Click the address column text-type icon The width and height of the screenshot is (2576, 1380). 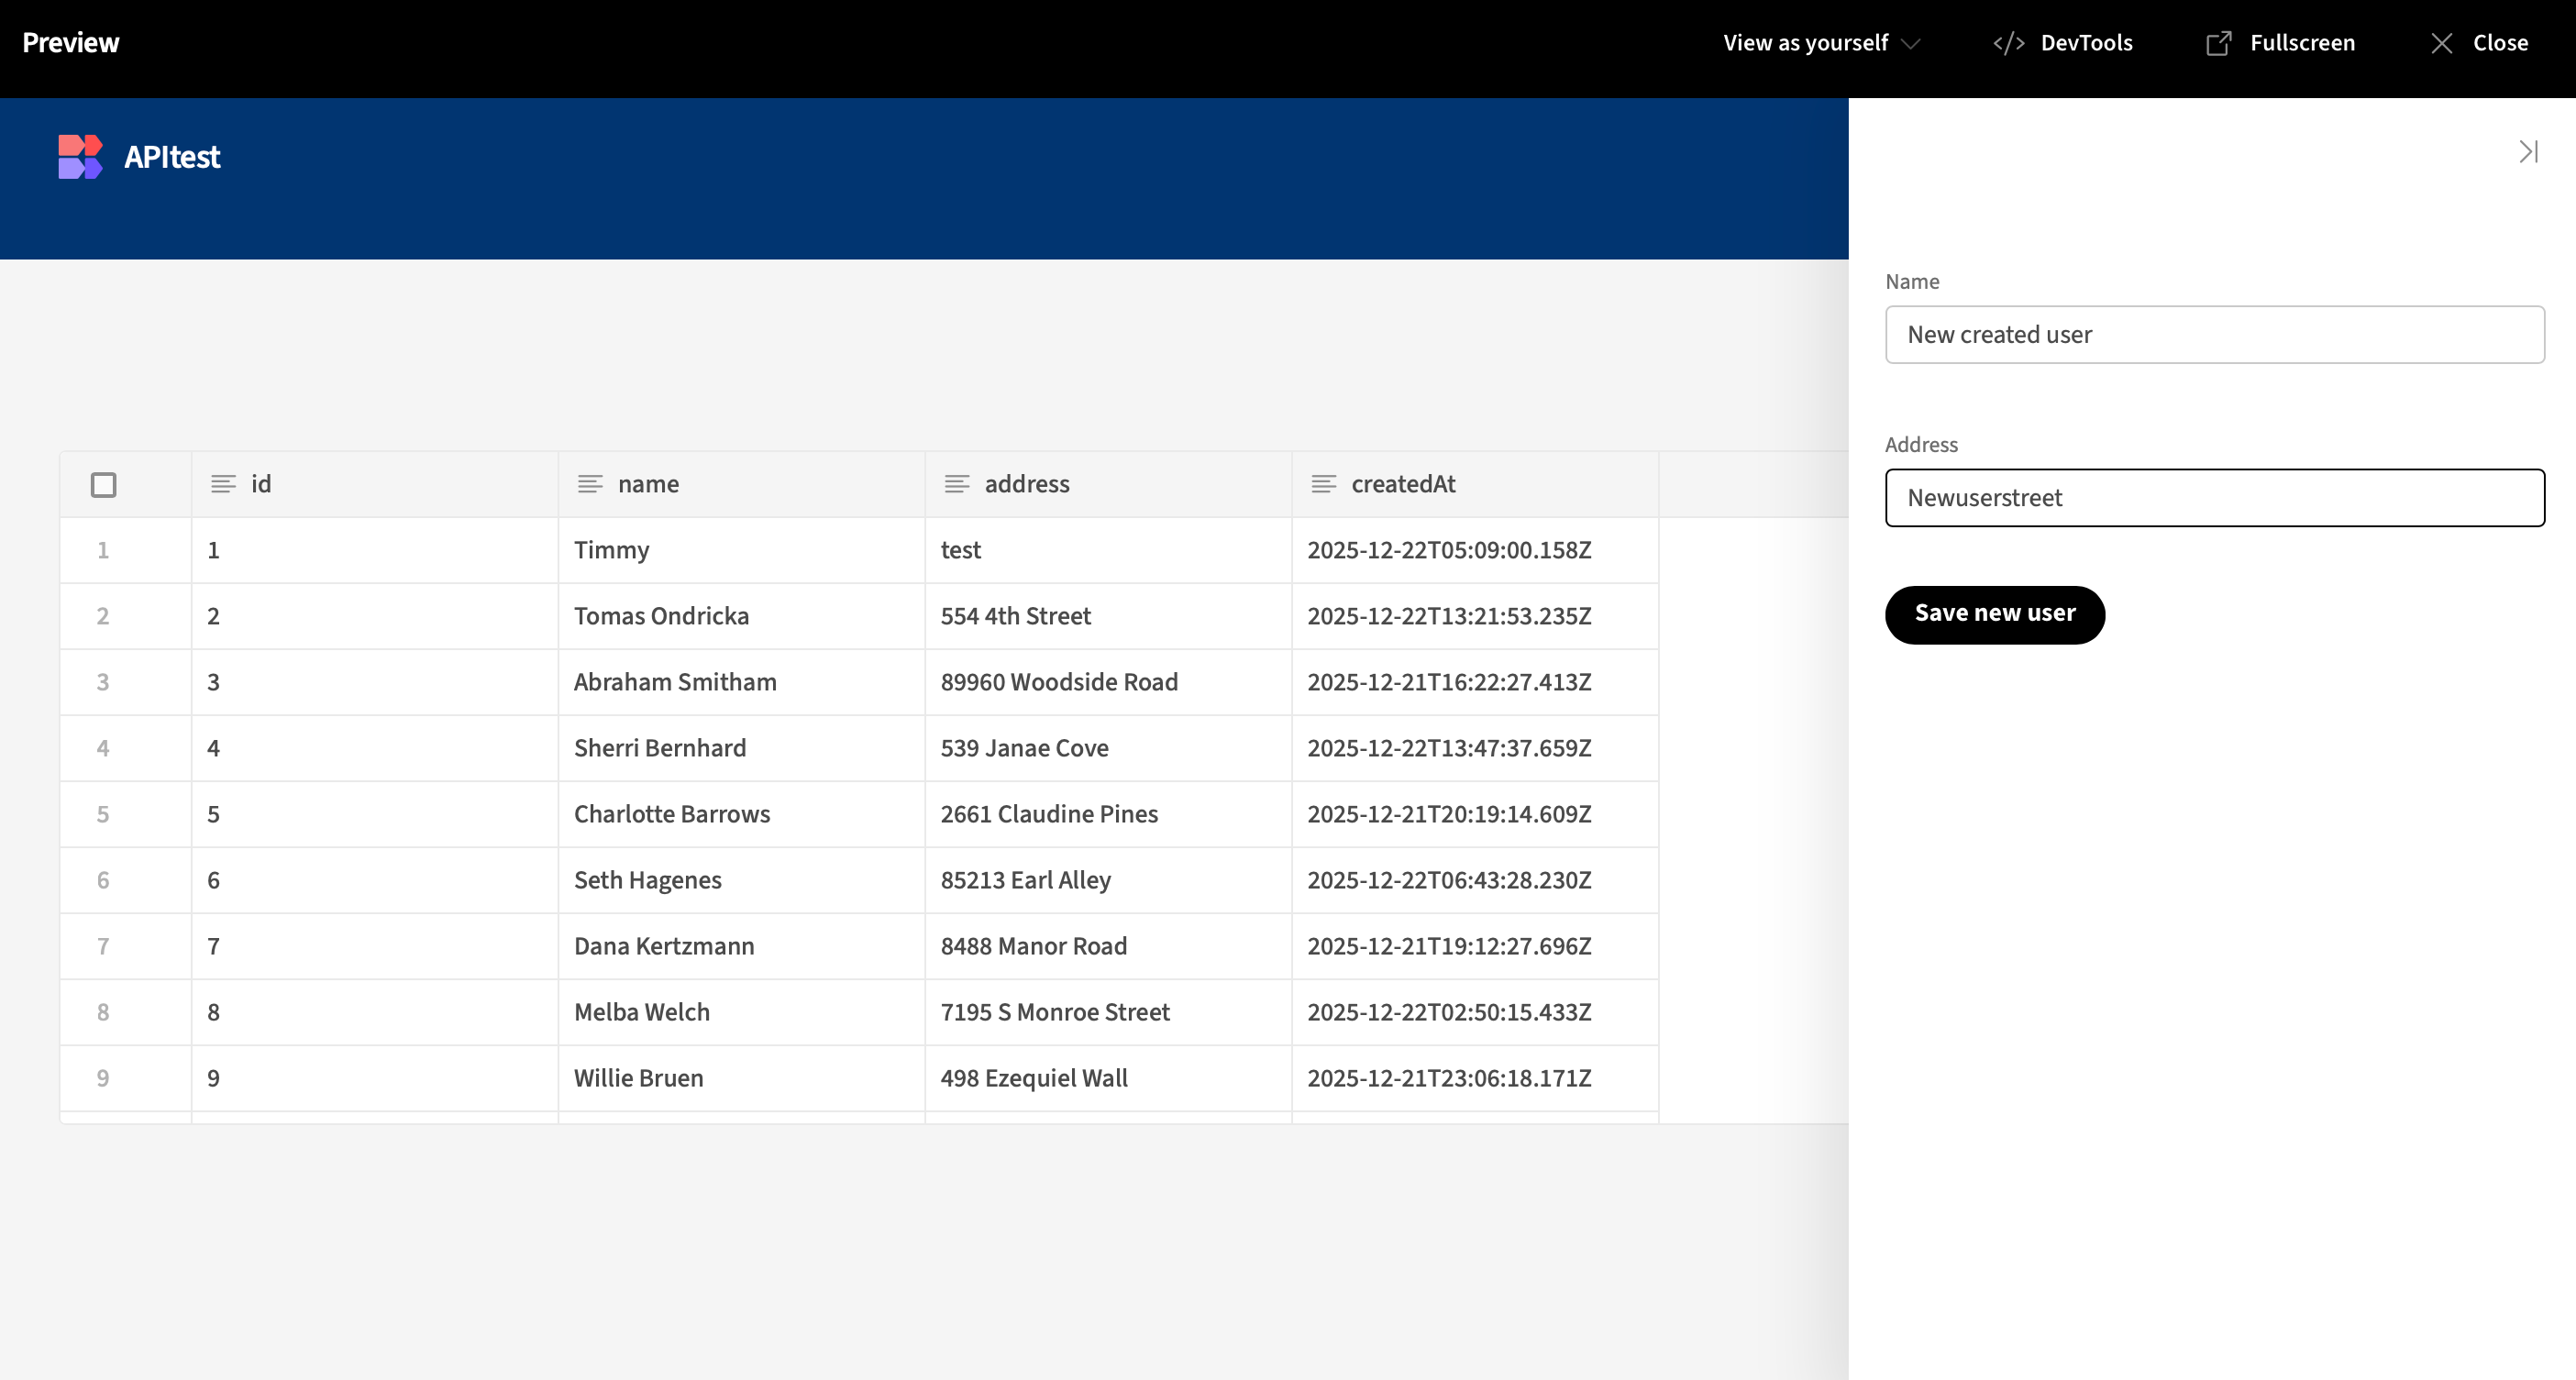tap(957, 484)
